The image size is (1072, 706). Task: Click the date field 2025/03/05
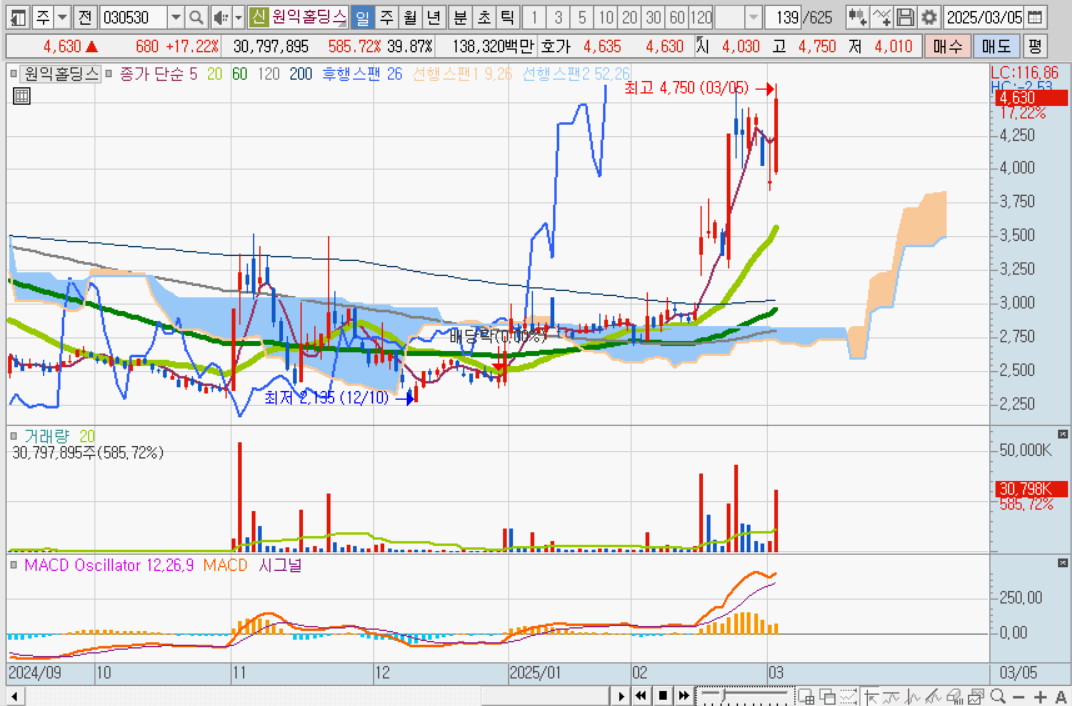tap(984, 17)
